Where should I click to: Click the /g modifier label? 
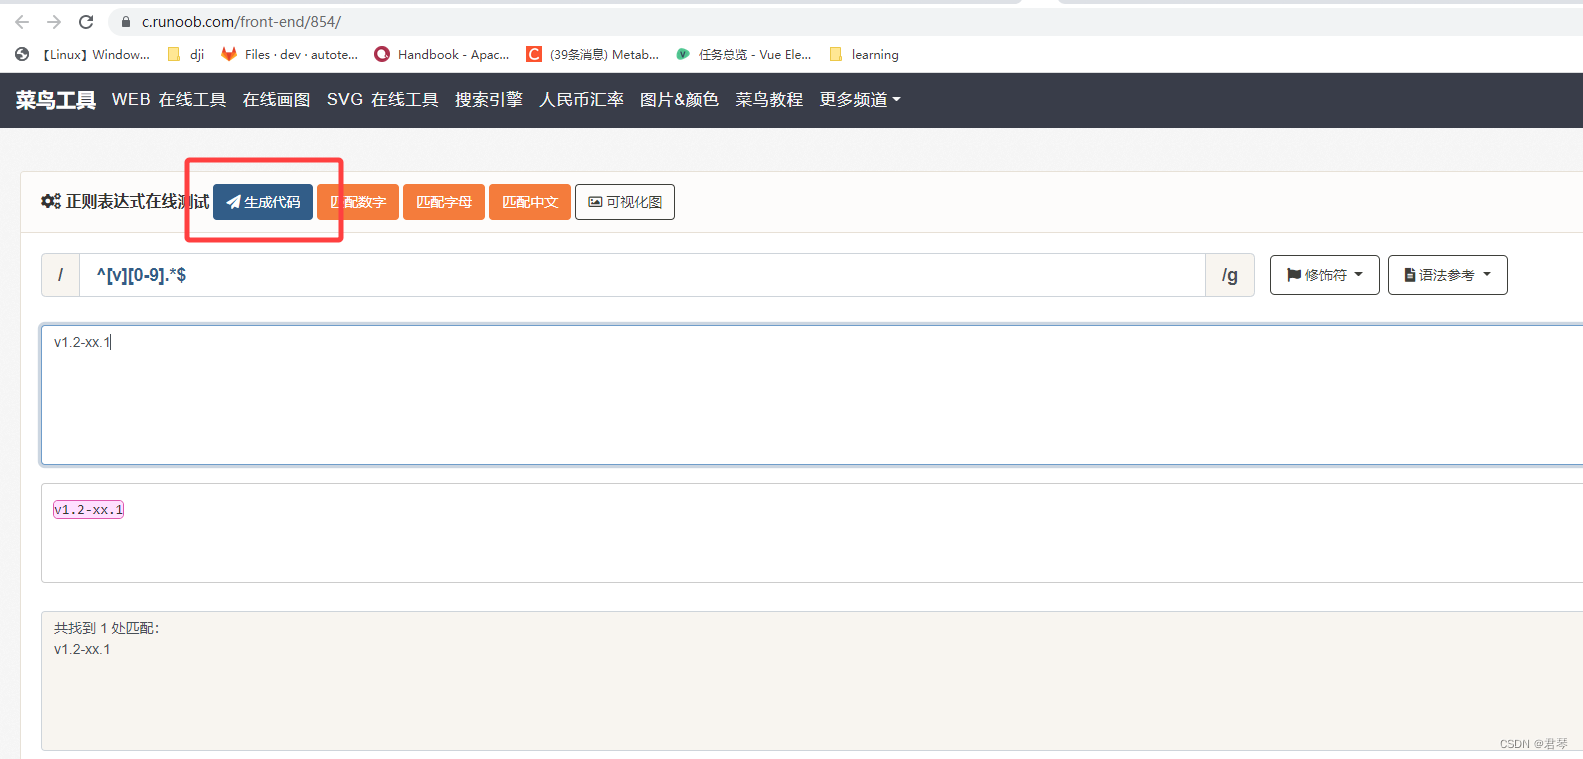[1230, 275]
